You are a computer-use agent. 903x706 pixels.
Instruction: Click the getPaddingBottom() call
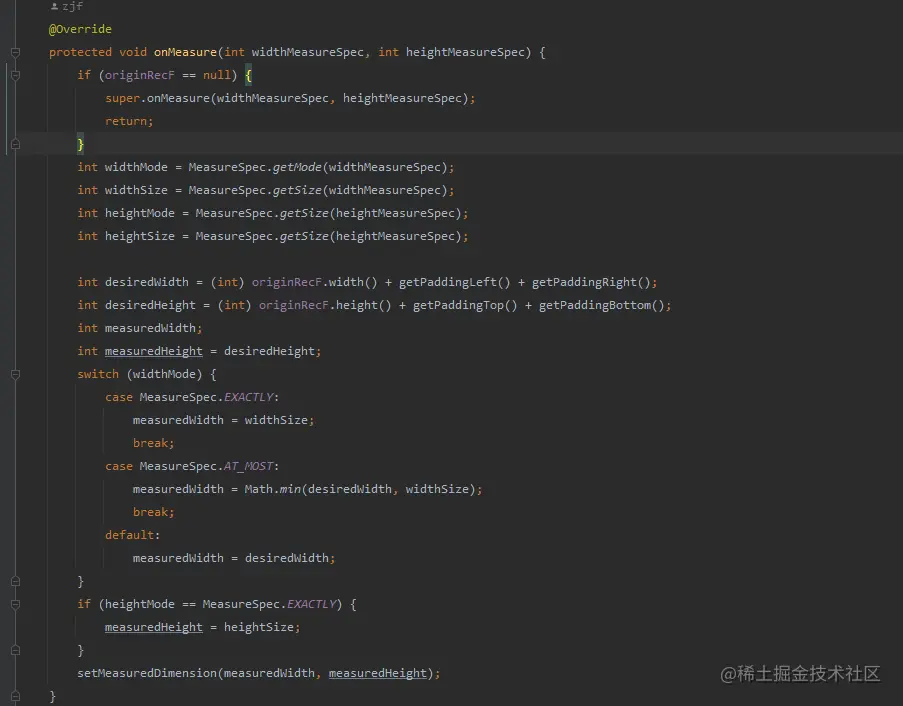(x=601, y=305)
